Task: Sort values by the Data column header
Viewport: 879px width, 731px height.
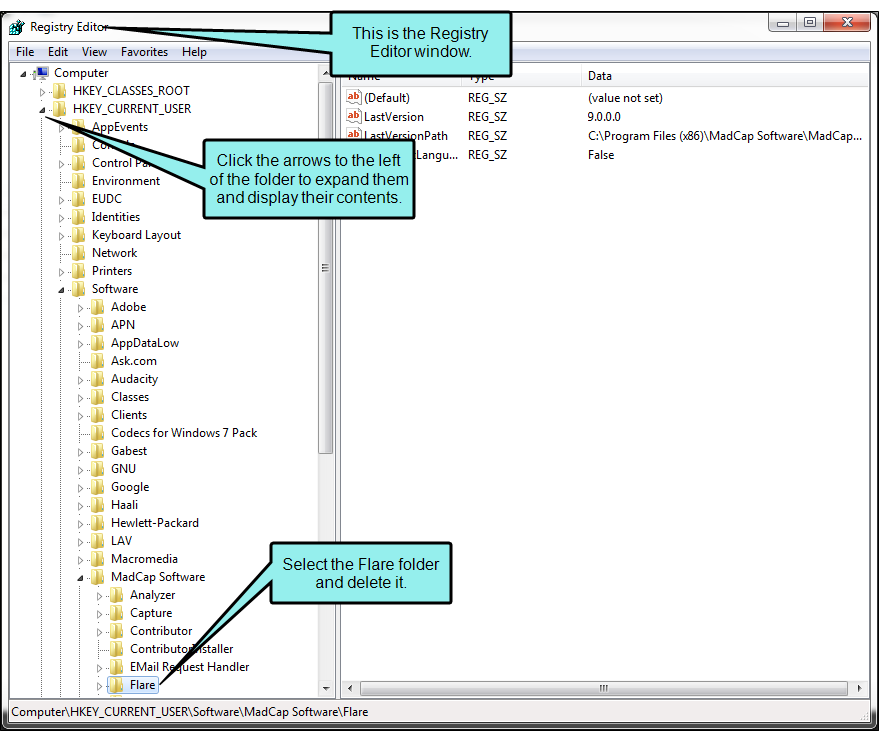Action: (600, 76)
